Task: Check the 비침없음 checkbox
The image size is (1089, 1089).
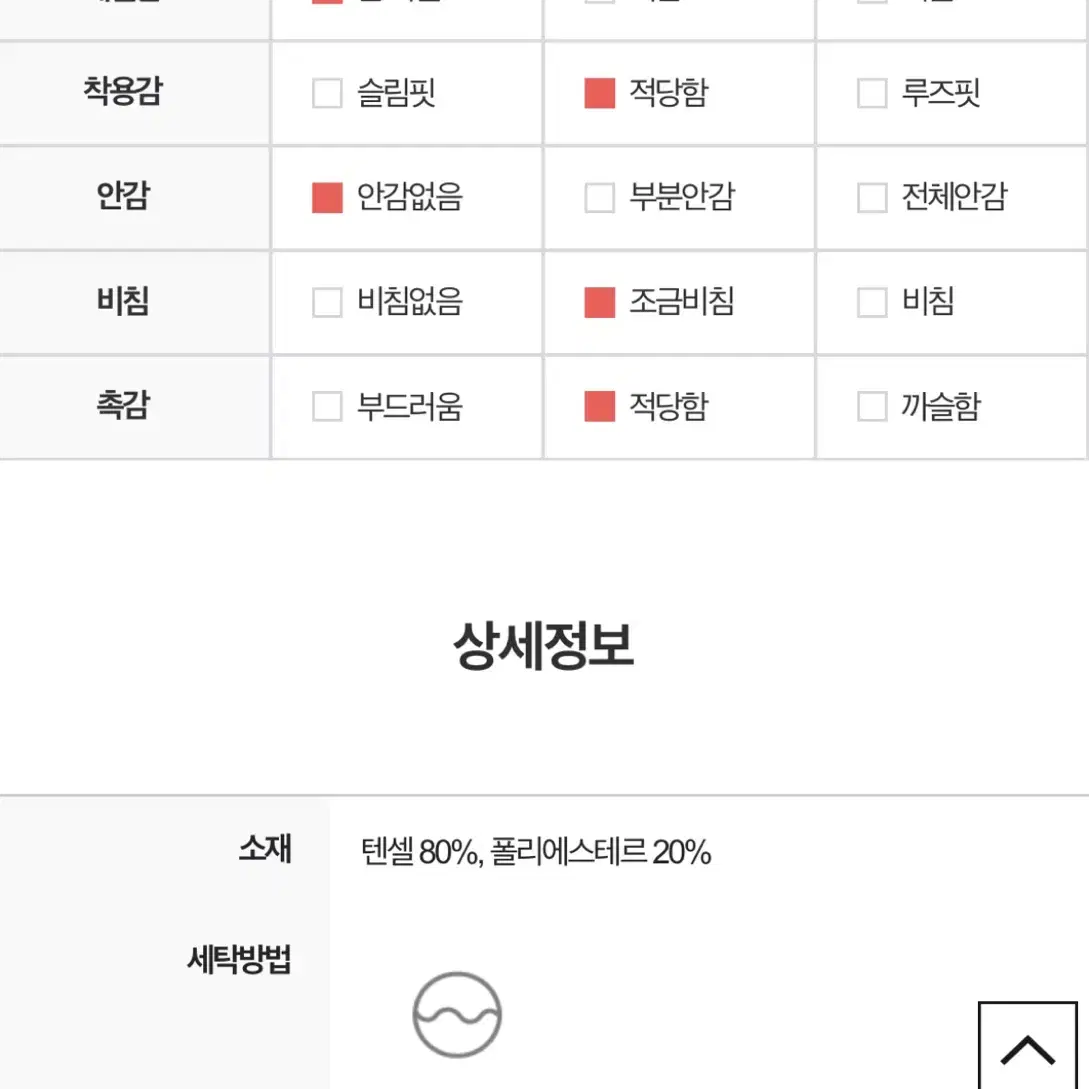Action: tap(327, 302)
